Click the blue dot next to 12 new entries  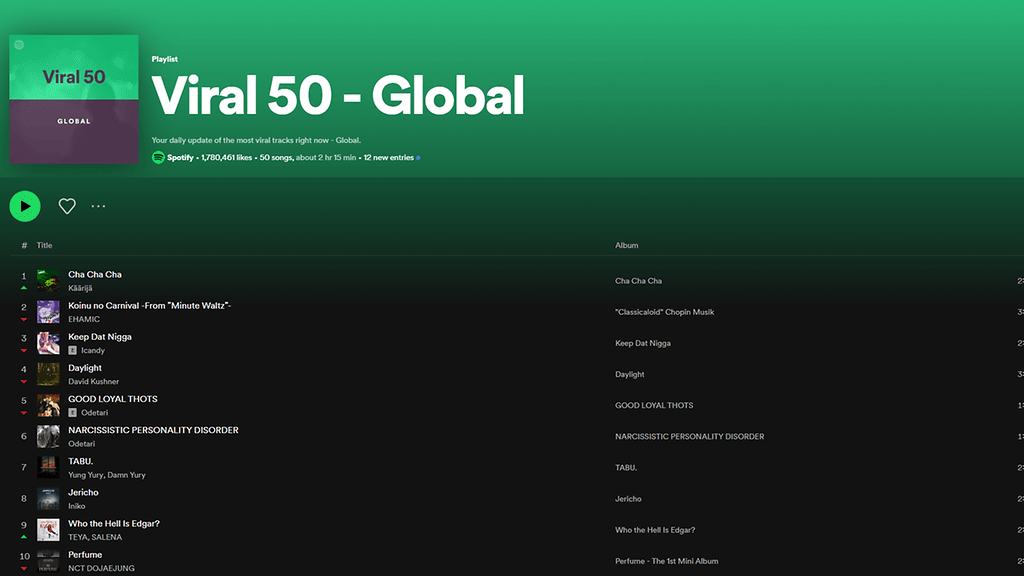416,157
